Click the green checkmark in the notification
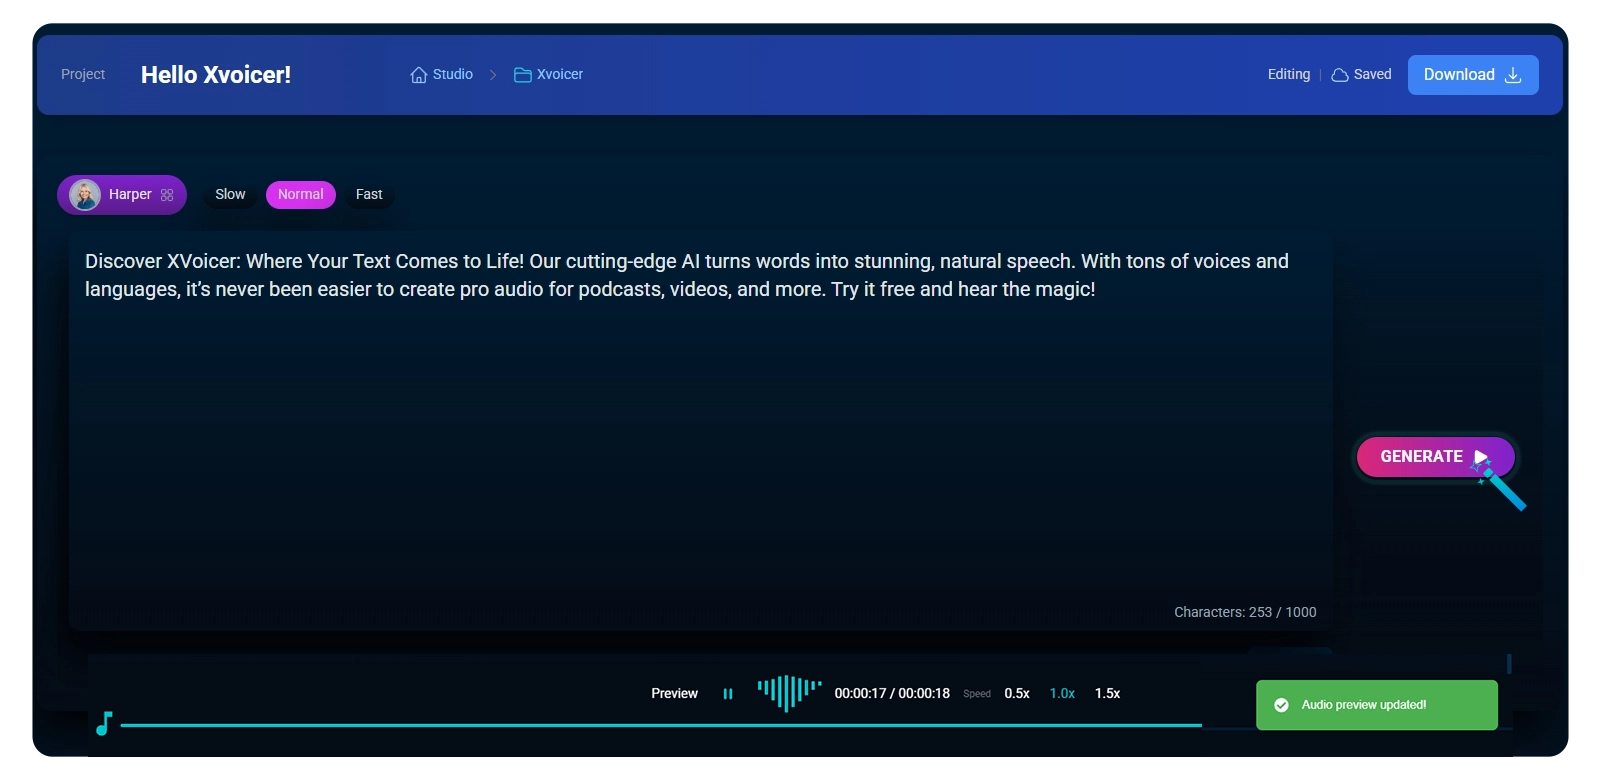 (x=1281, y=705)
